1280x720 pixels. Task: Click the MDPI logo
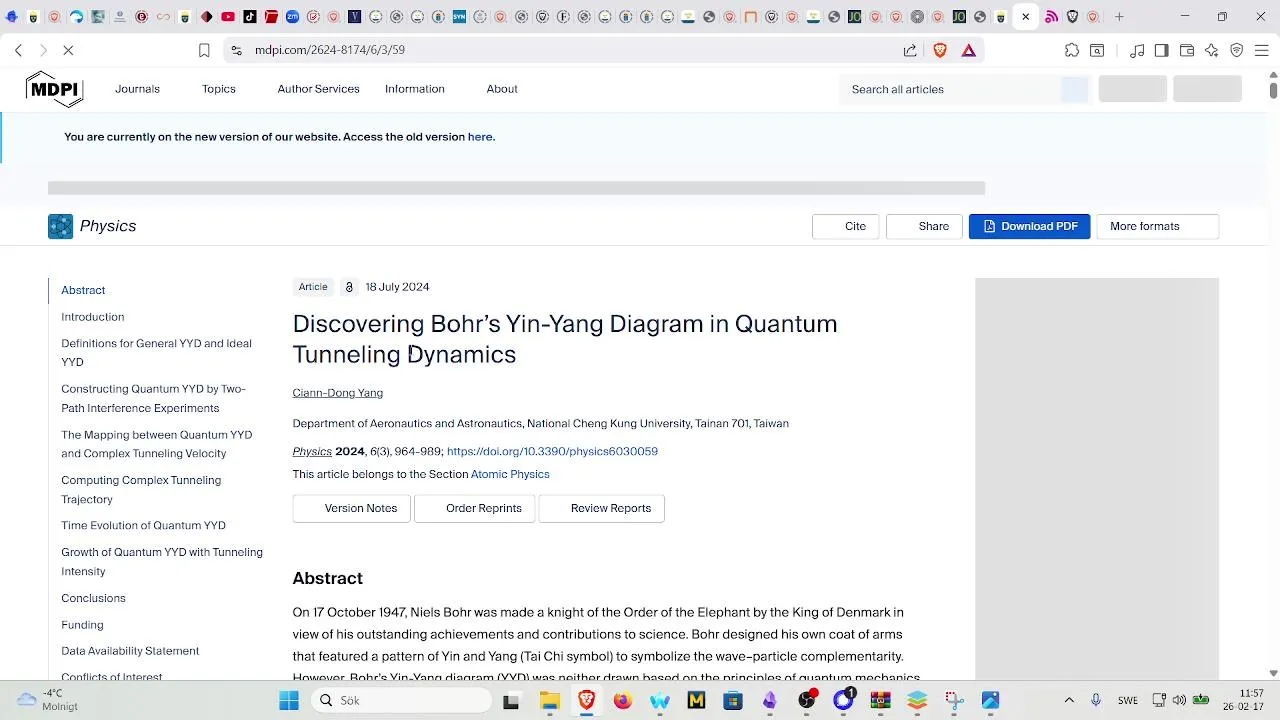pos(54,89)
